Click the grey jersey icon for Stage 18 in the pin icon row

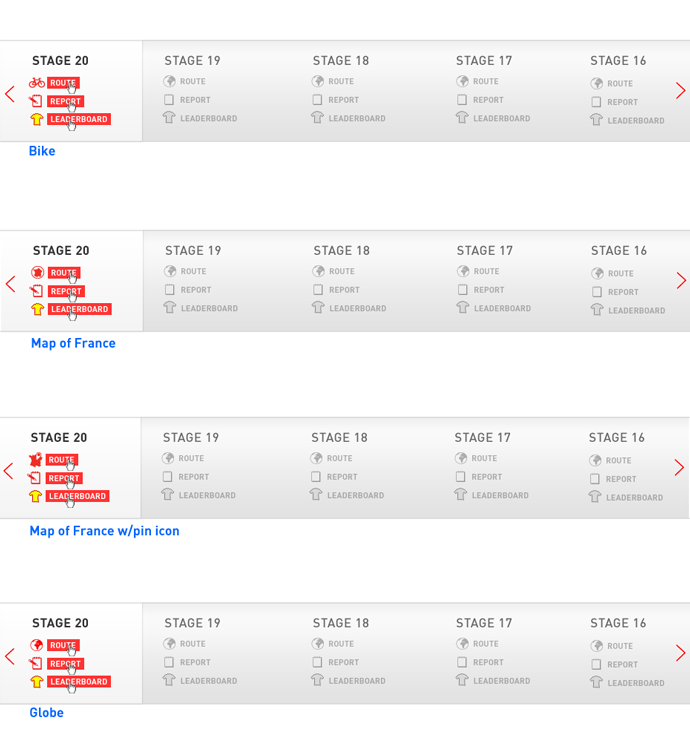316,495
